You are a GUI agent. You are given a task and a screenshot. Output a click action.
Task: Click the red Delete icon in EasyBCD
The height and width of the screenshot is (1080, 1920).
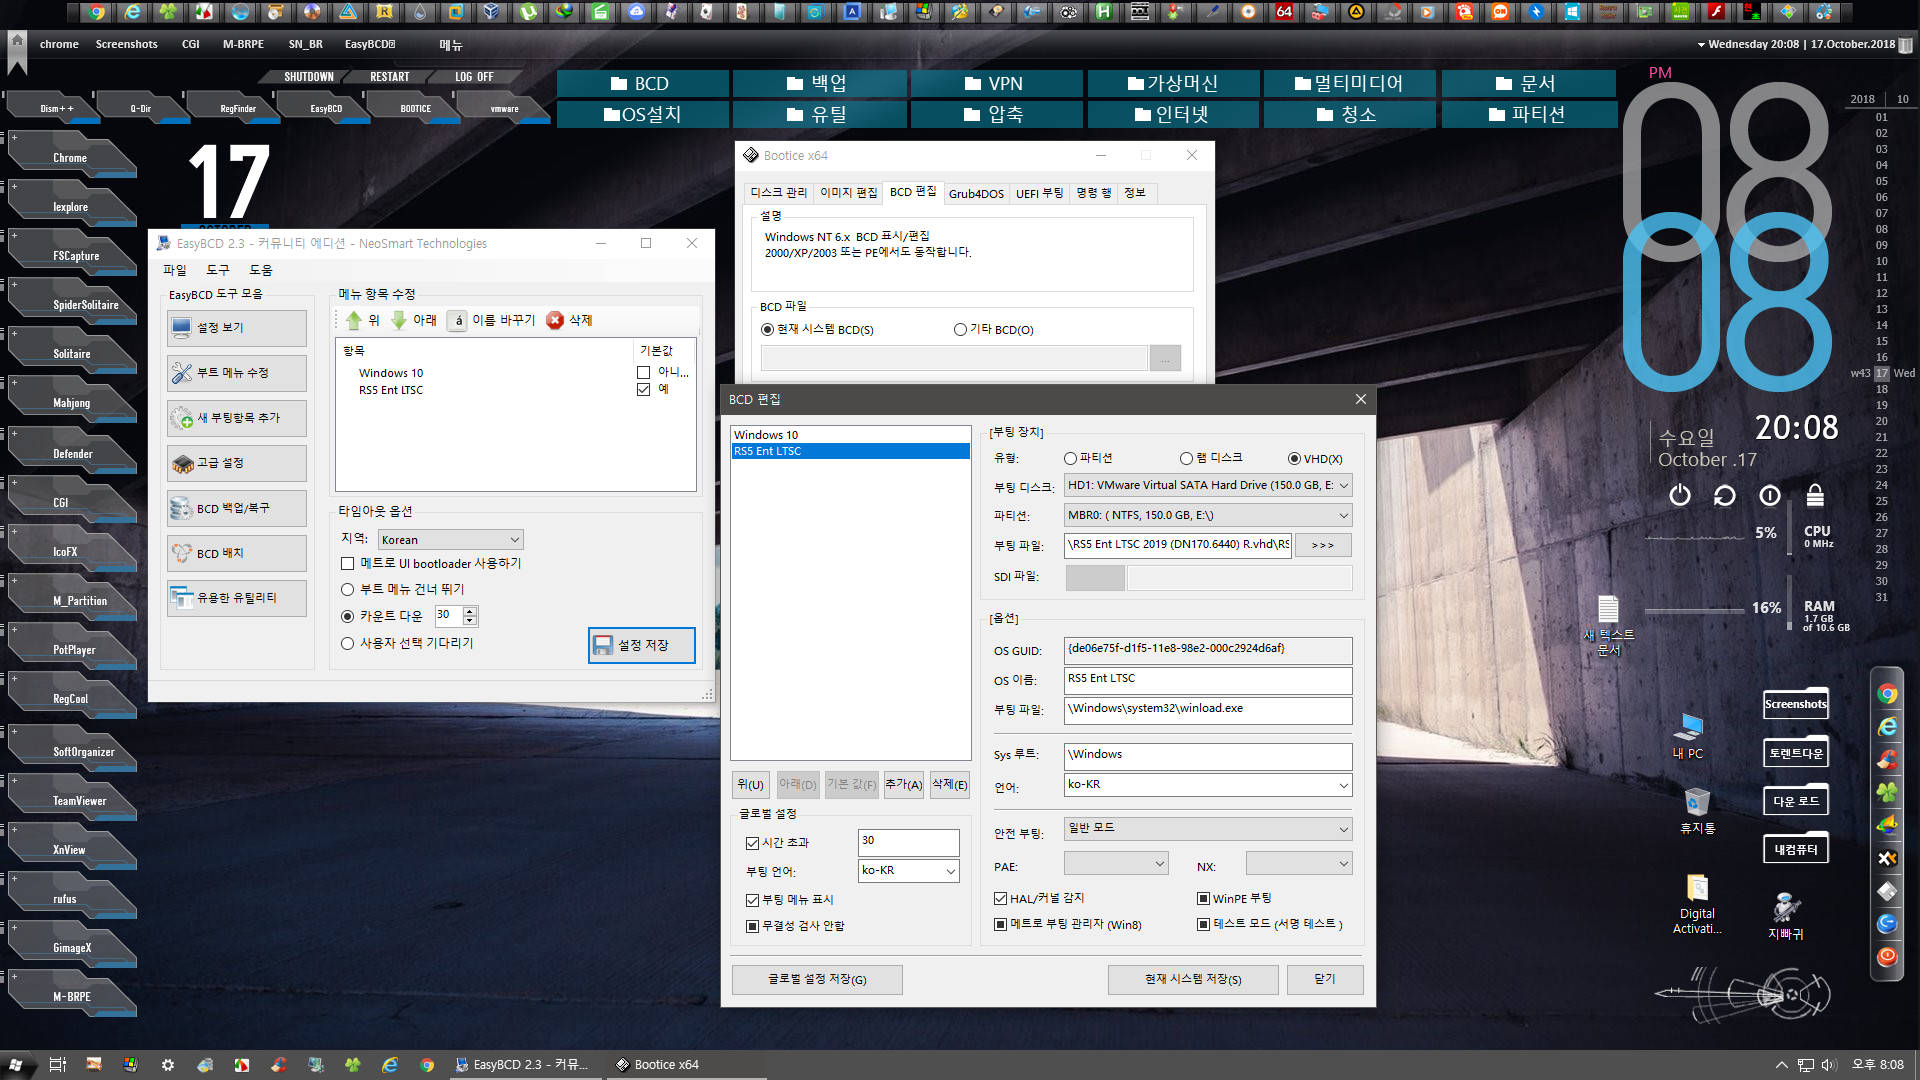(x=555, y=320)
